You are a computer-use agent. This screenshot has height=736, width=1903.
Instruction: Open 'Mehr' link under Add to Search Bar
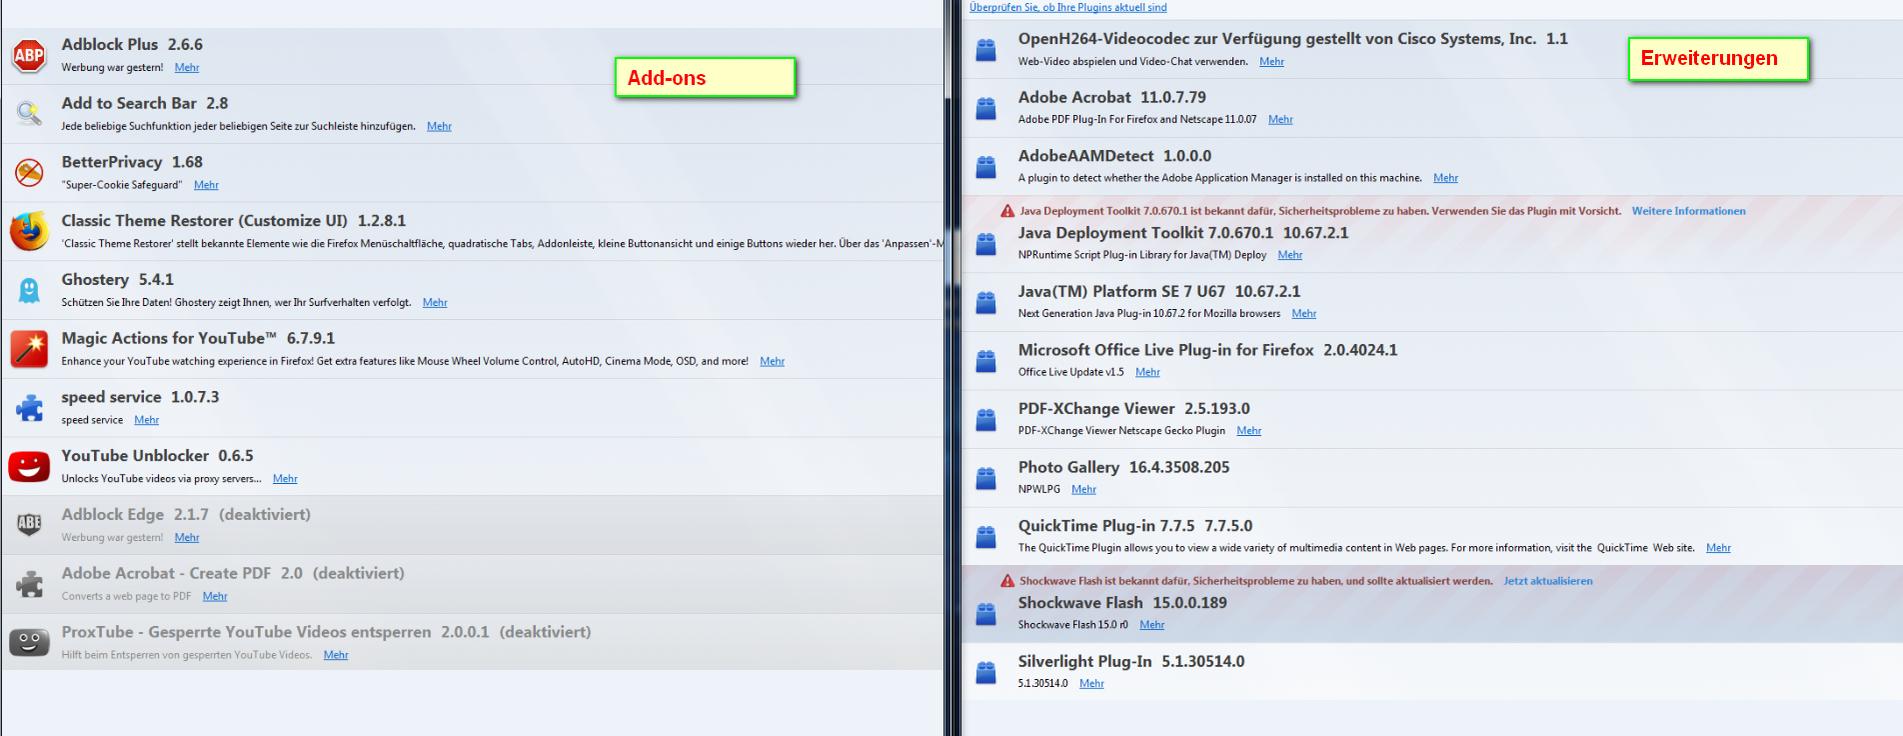point(439,126)
